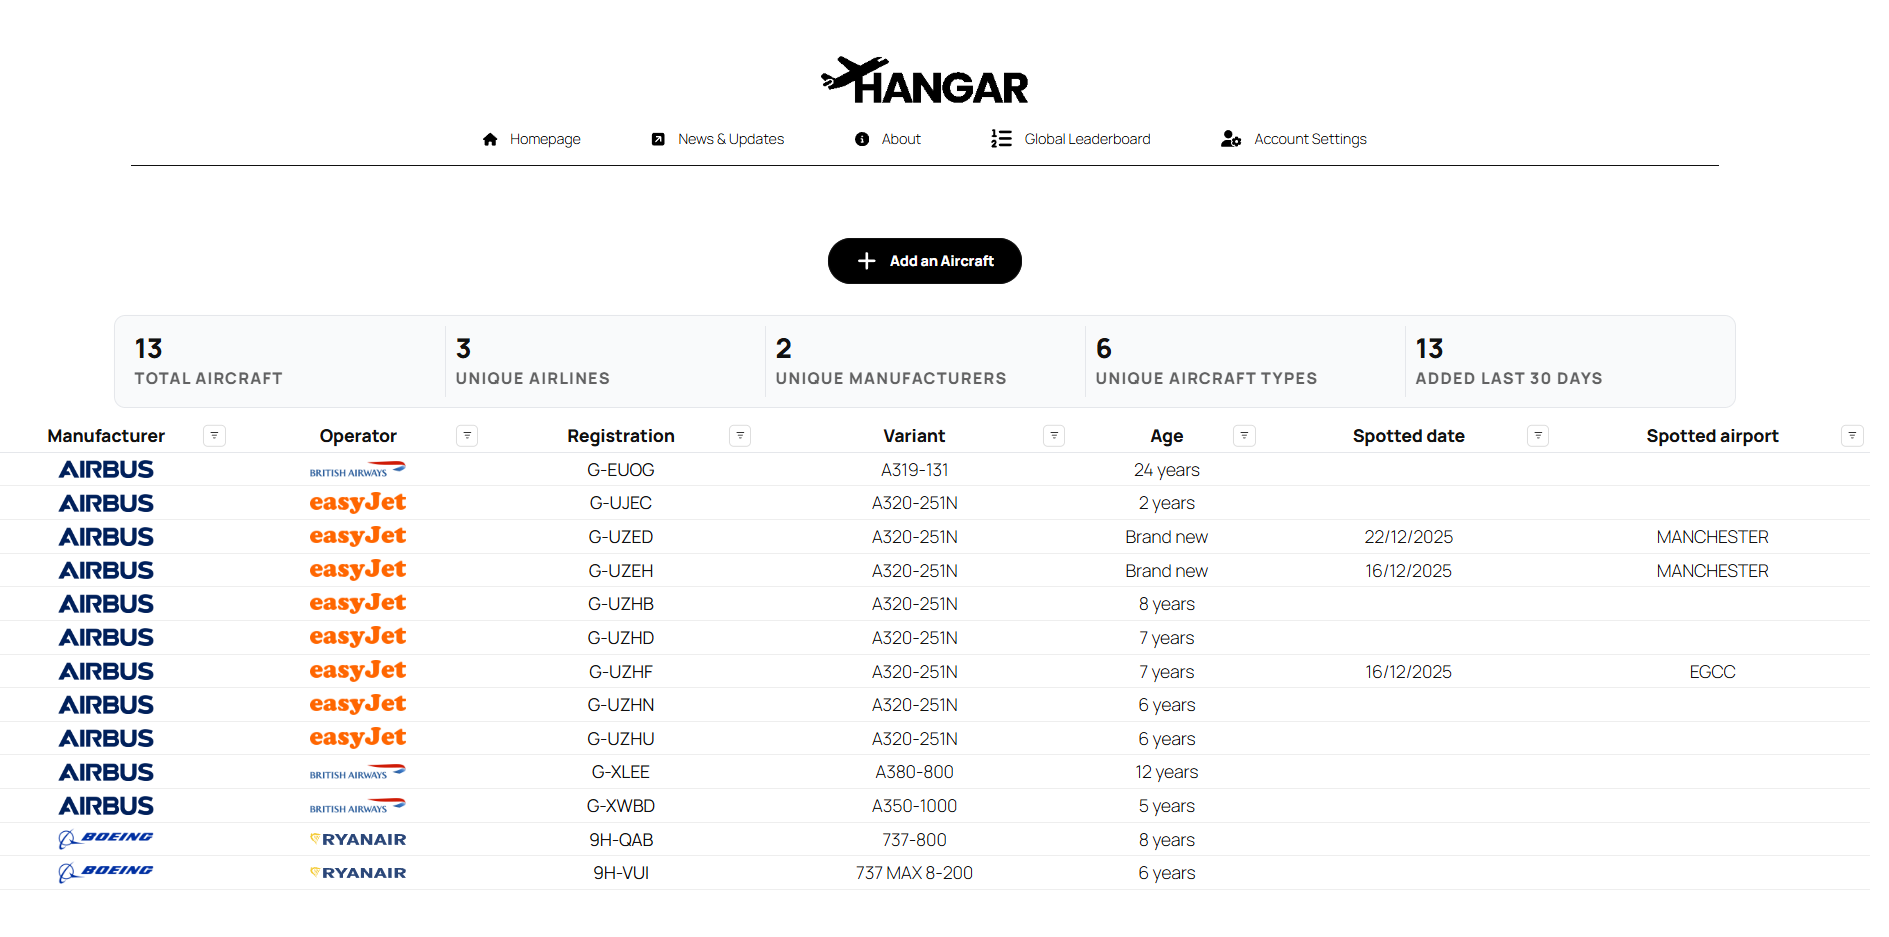1889x937 pixels.
Task: Click the plus icon in Add an Aircraft
Action: (x=866, y=261)
